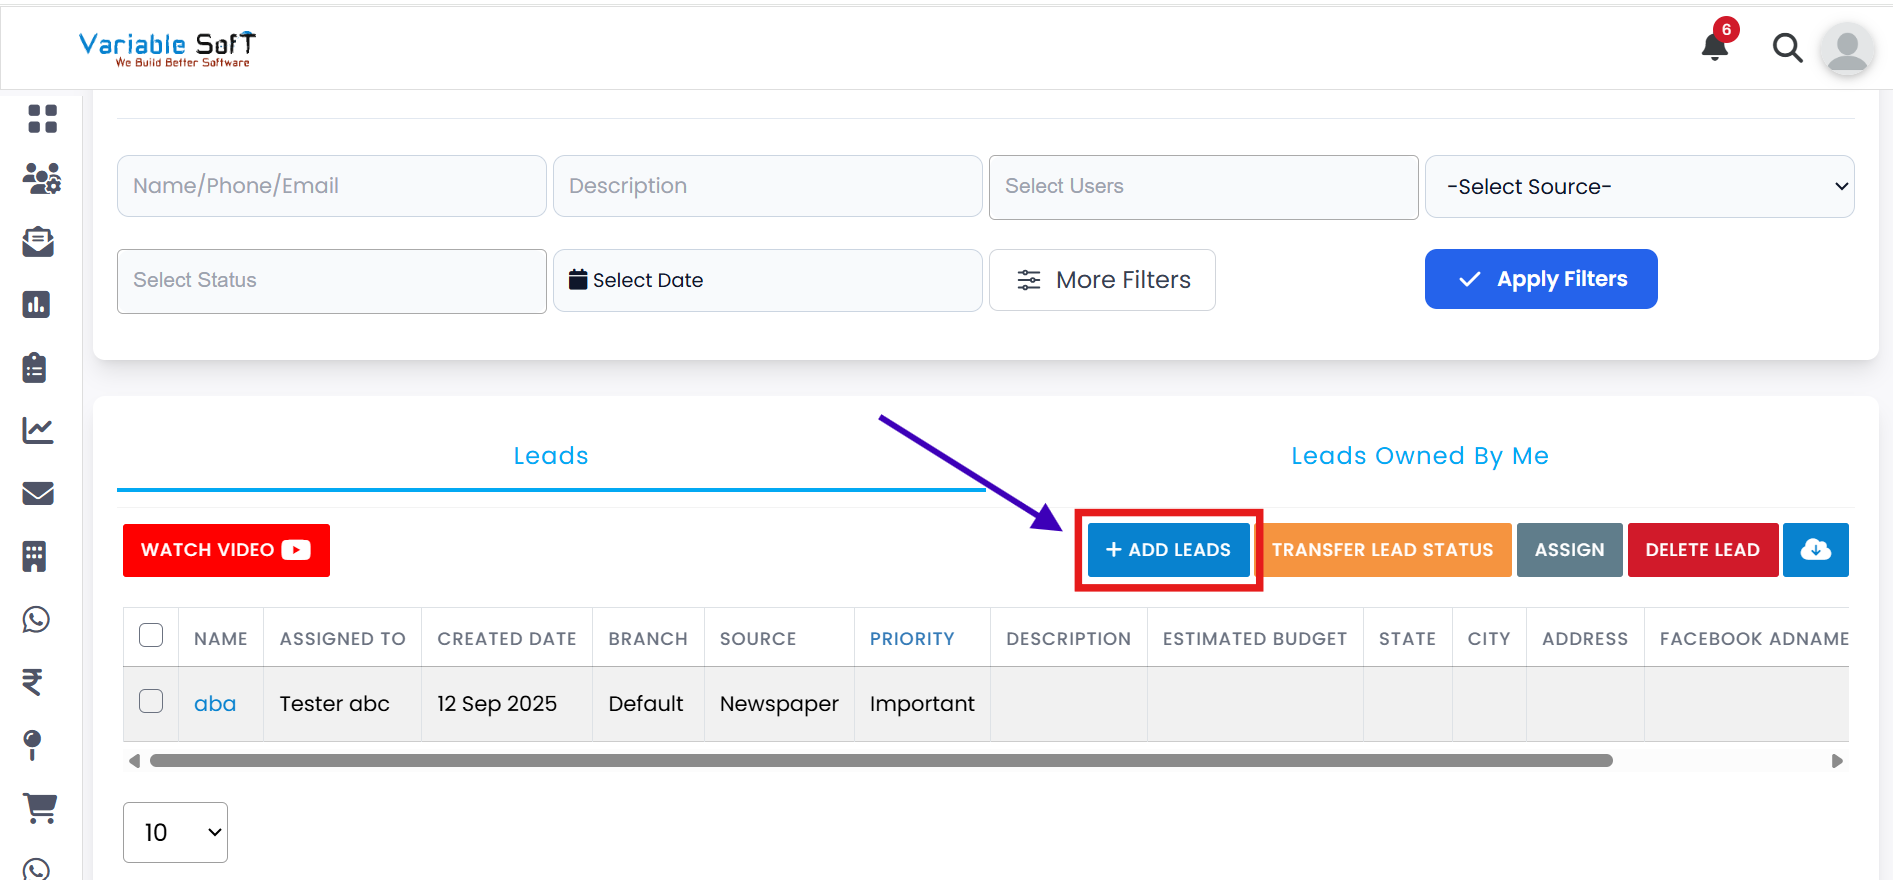Viewport: 1893px width, 880px height.
Task: Click the Branch column header
Action: point(648,638)
